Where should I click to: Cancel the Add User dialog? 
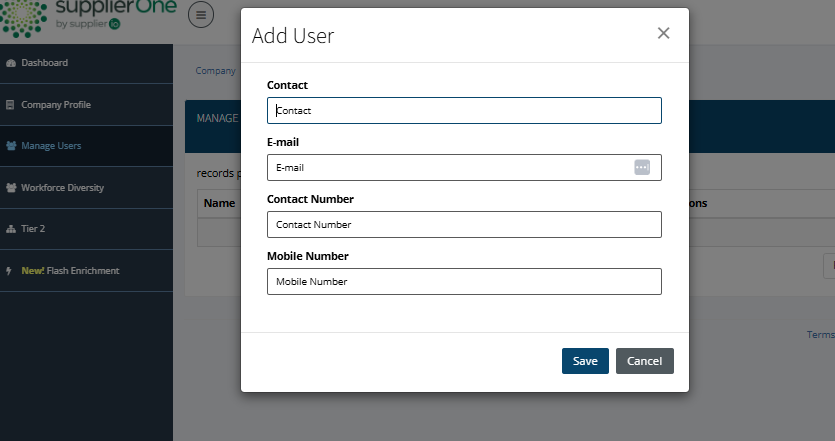click(x=645, y=361)
